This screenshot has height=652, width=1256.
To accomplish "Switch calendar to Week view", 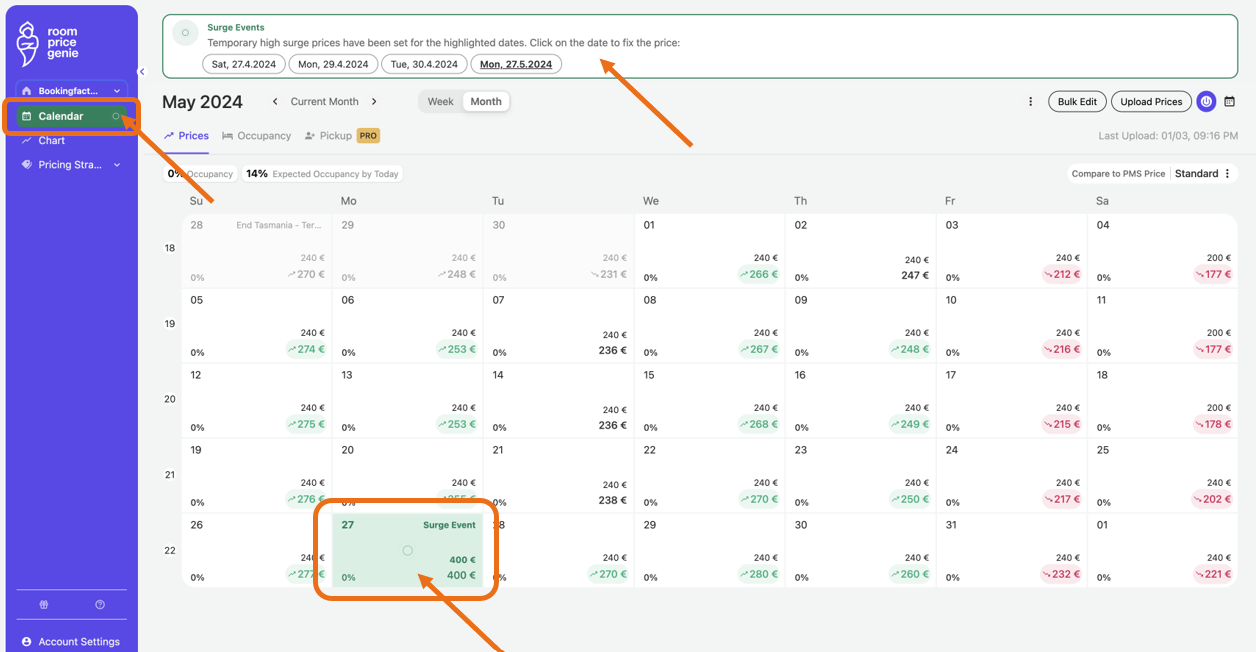I will pyautogui.click(x=440, y=102).
